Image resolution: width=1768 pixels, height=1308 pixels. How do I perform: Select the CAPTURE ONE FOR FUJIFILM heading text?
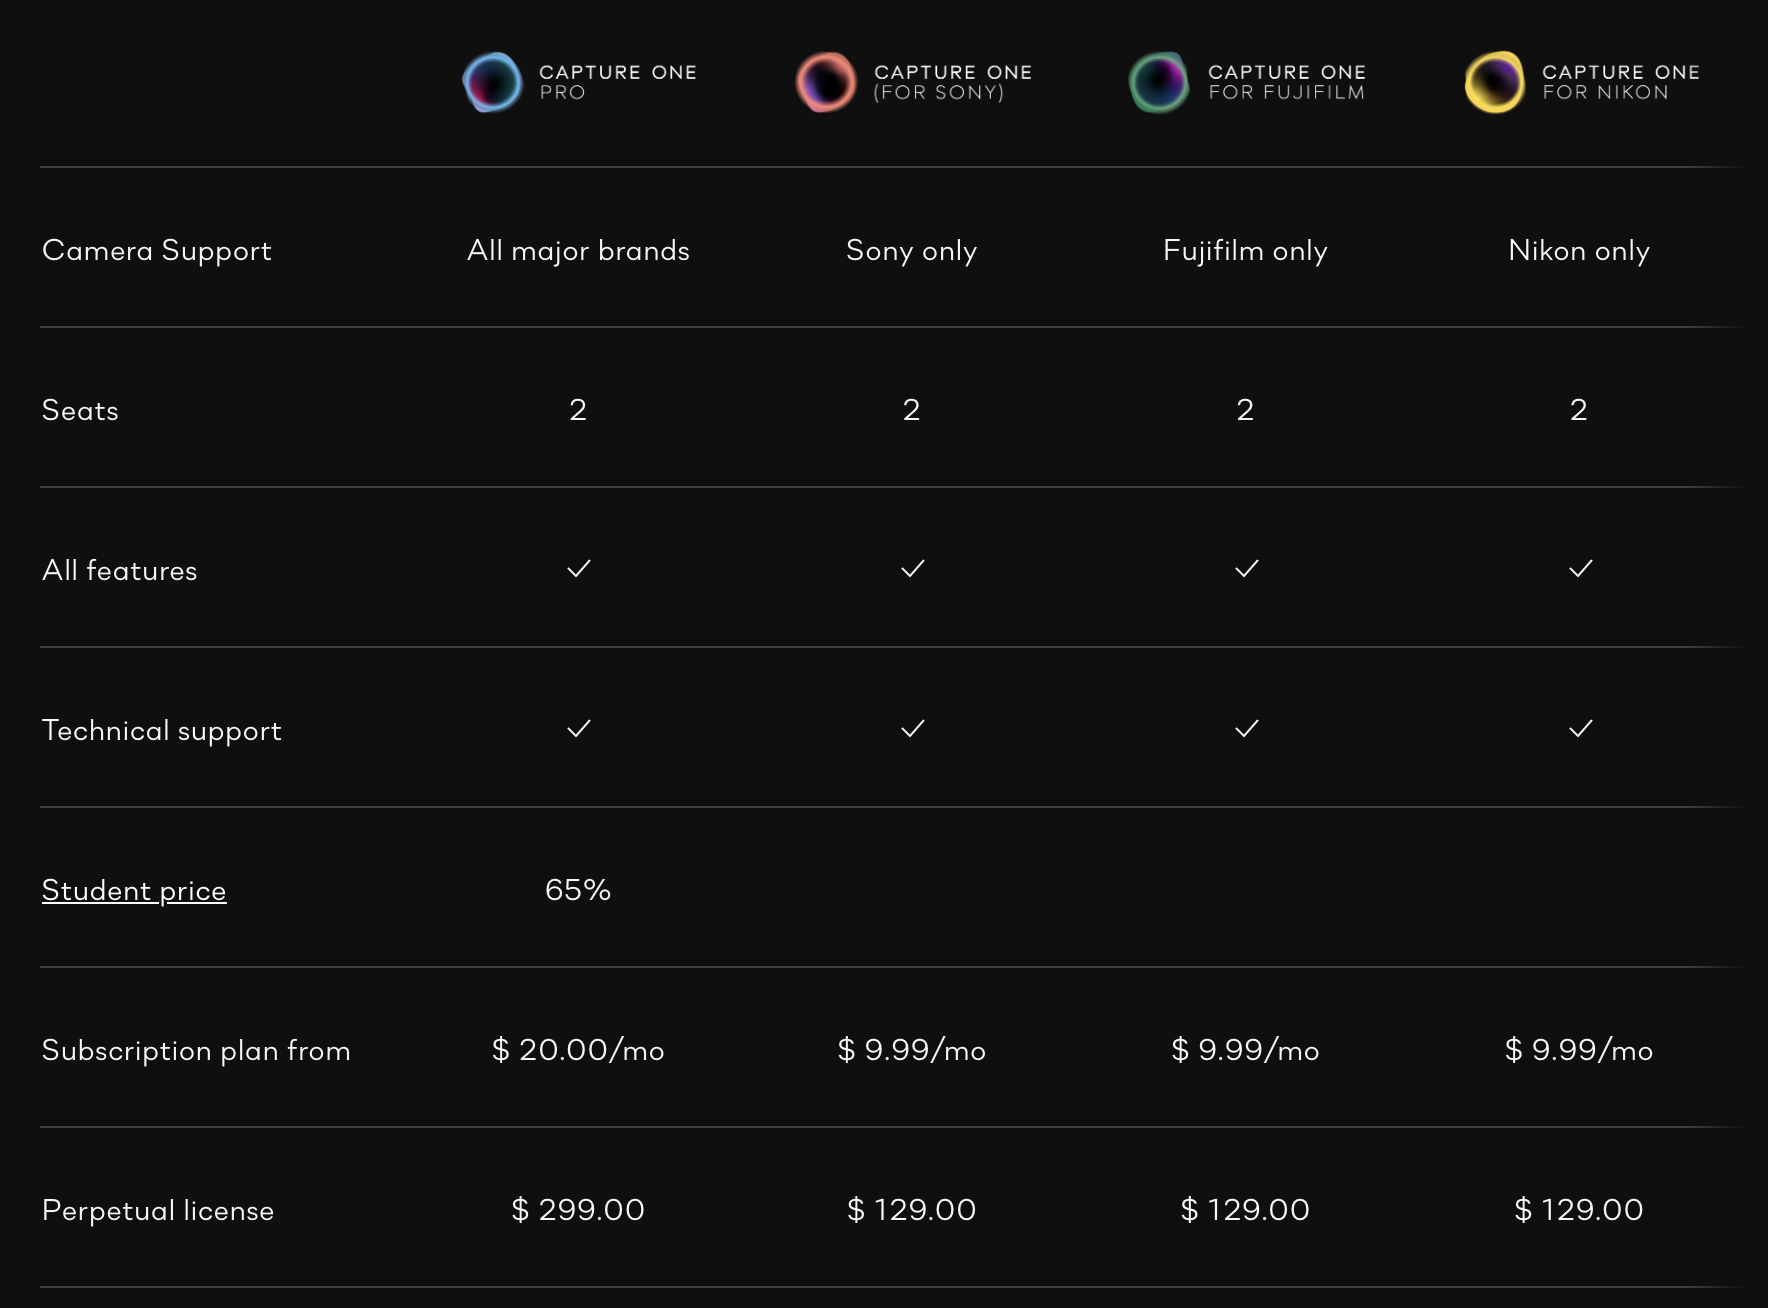[1286, 82]
